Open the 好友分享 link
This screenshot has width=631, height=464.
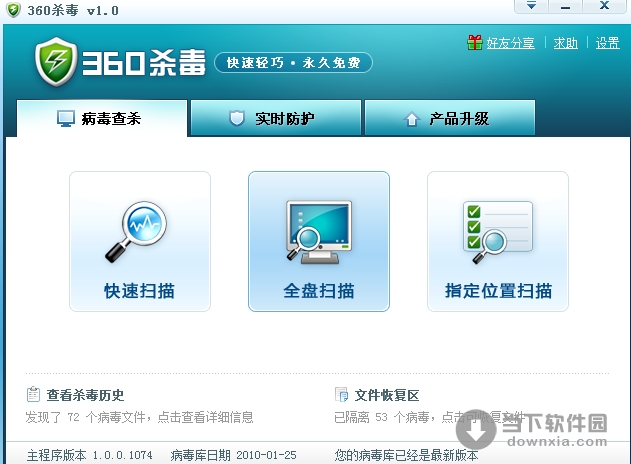pos(510,43)
